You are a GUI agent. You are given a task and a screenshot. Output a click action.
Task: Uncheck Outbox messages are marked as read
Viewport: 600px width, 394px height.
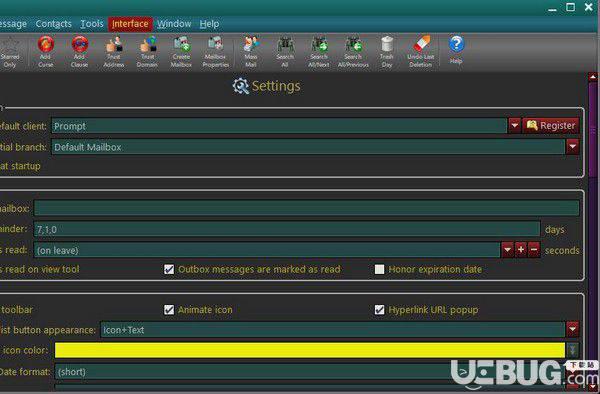point(169,269)
